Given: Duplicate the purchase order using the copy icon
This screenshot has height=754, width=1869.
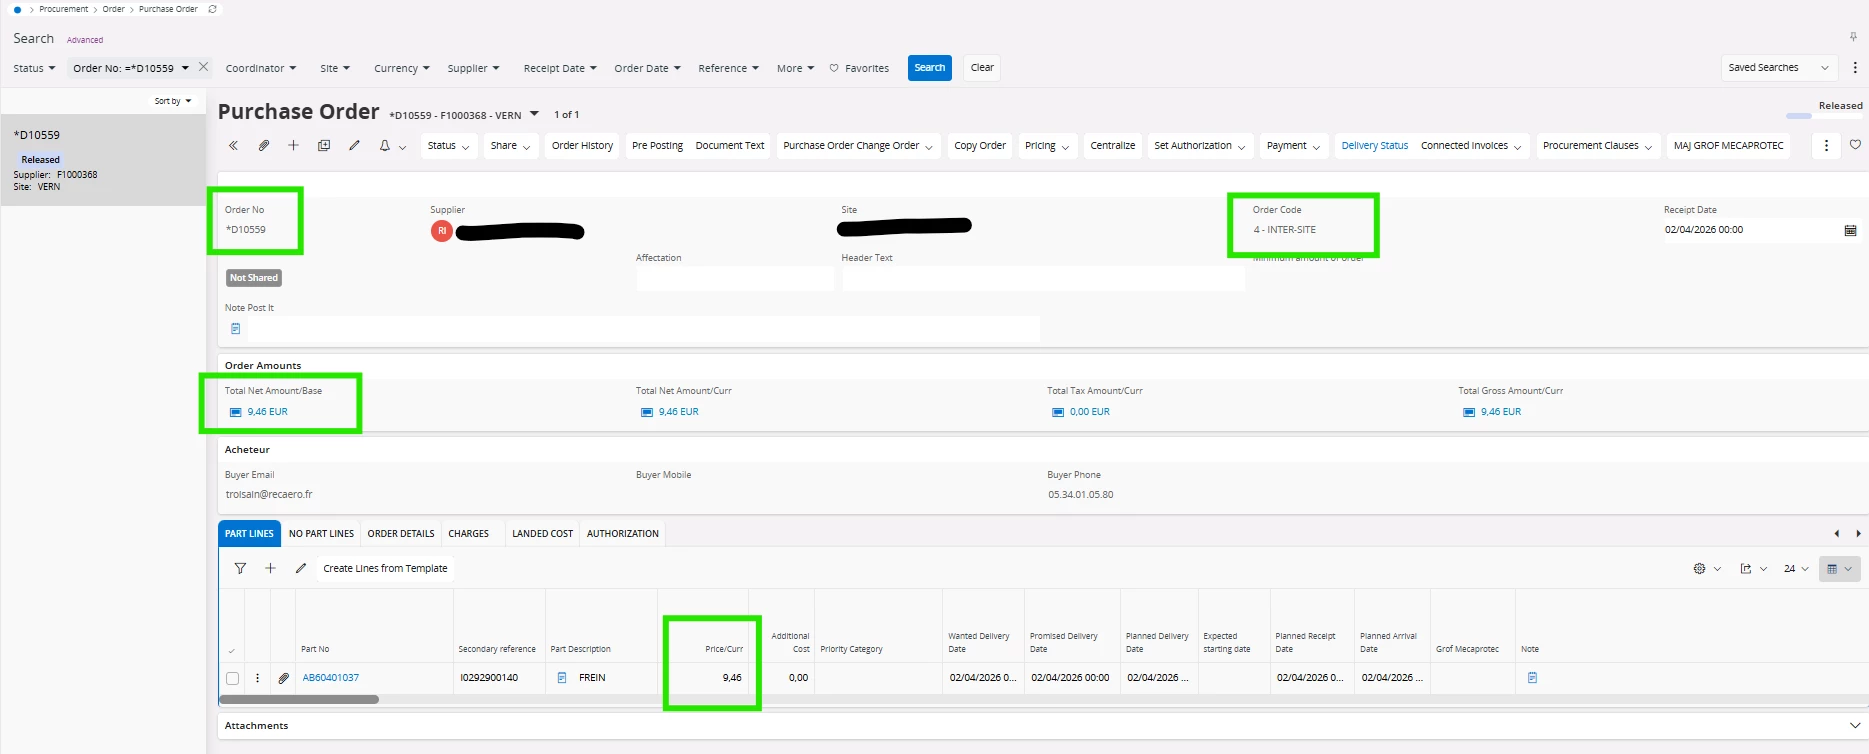Looking at the screenshot, I should (324, 146).
